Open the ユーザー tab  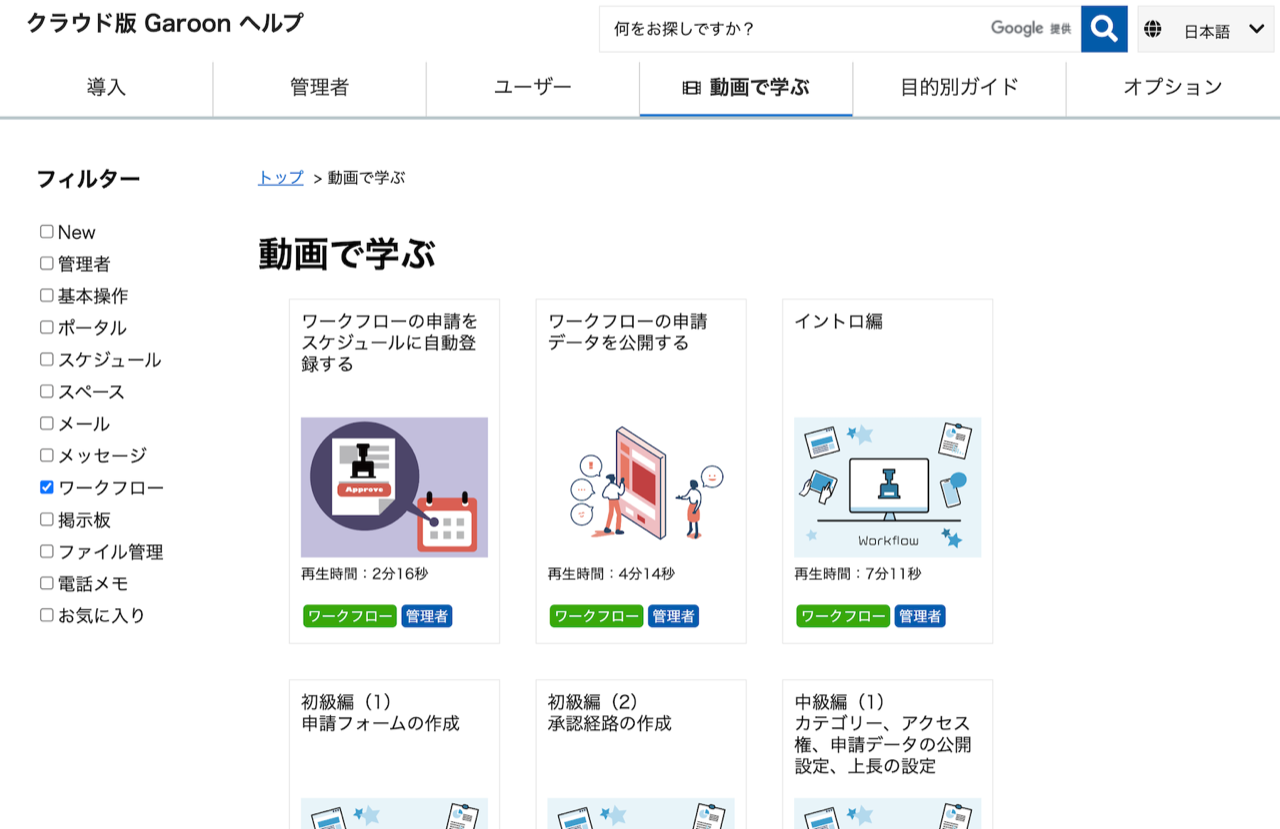[x=533, y=88]
